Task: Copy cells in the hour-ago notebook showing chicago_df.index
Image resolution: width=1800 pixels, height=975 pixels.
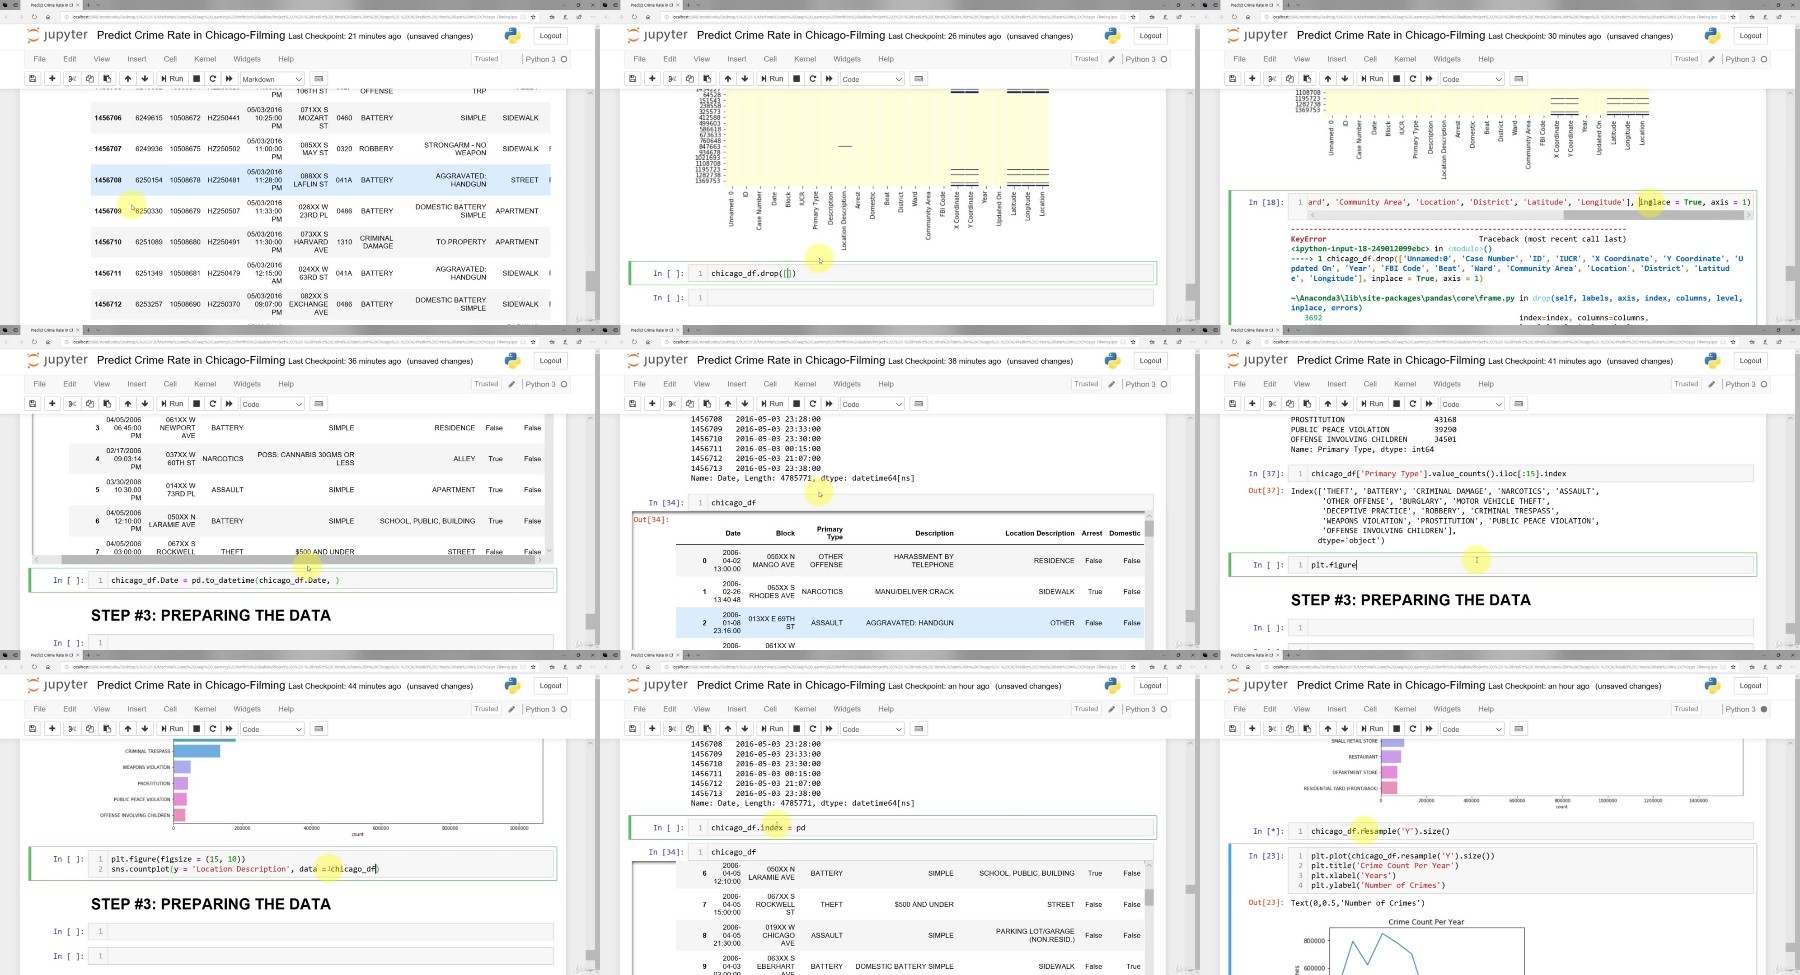Action: [689, 728]
